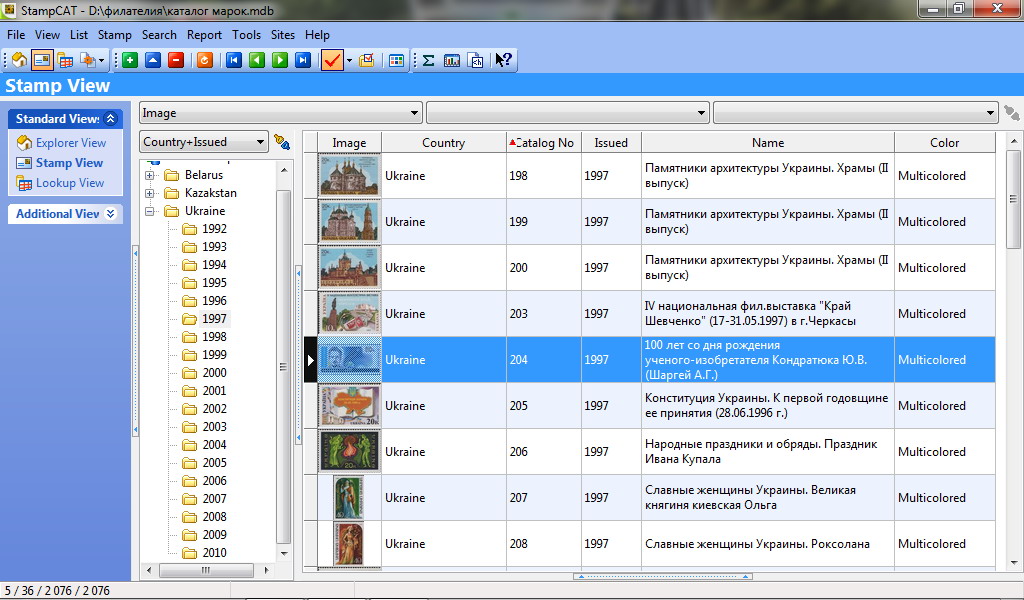Click the filter icon right of the top combo boxes

pos(1012,113)
